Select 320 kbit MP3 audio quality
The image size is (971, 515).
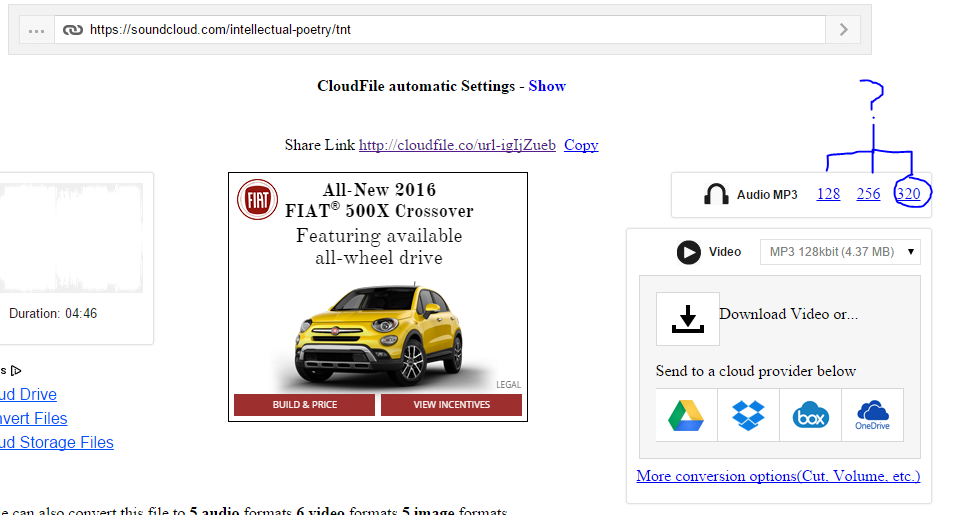click(x=908, y=194)
